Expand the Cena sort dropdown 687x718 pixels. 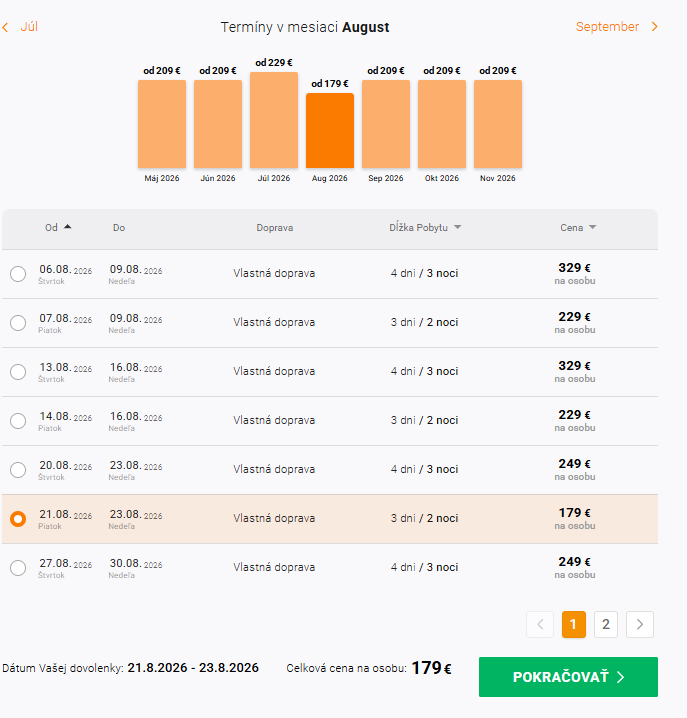point(592,228)
